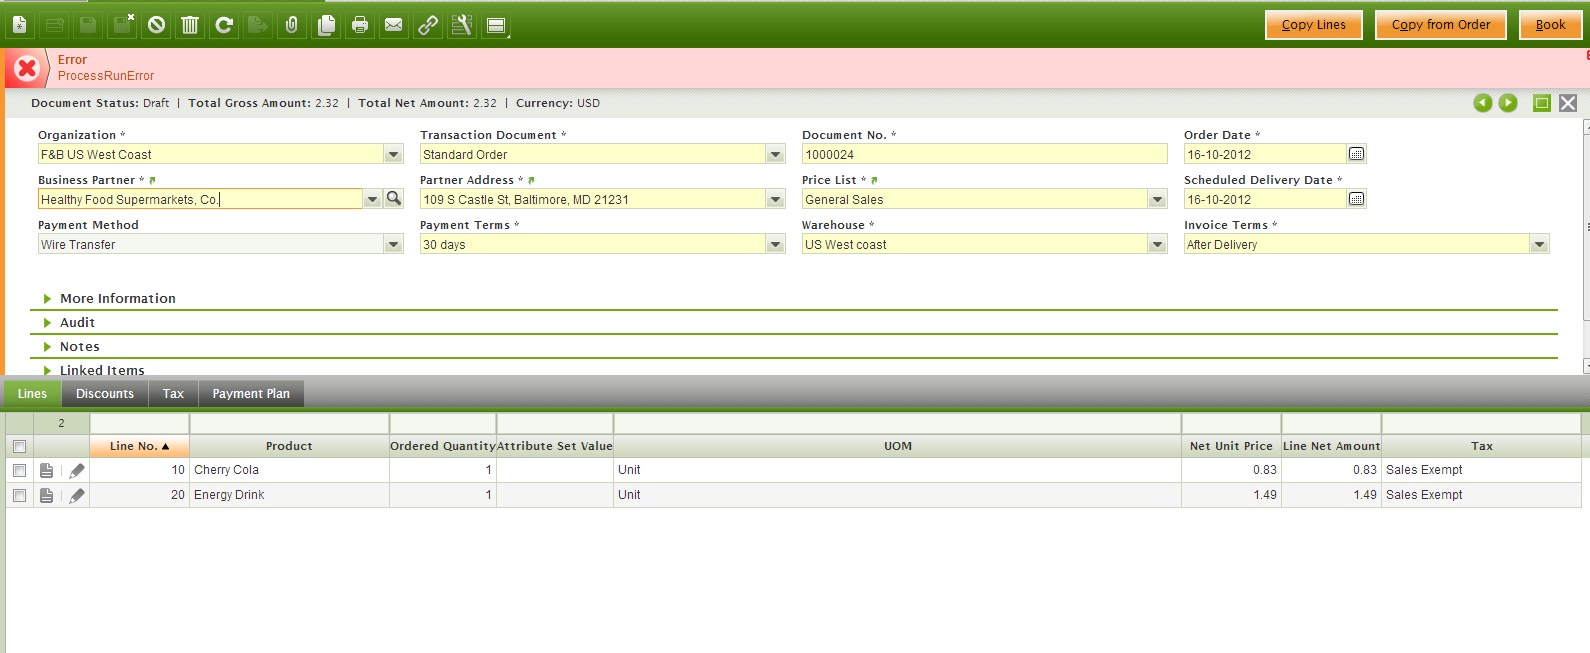
Task: Select all lines with header checkbox
Action: (19, 446)
